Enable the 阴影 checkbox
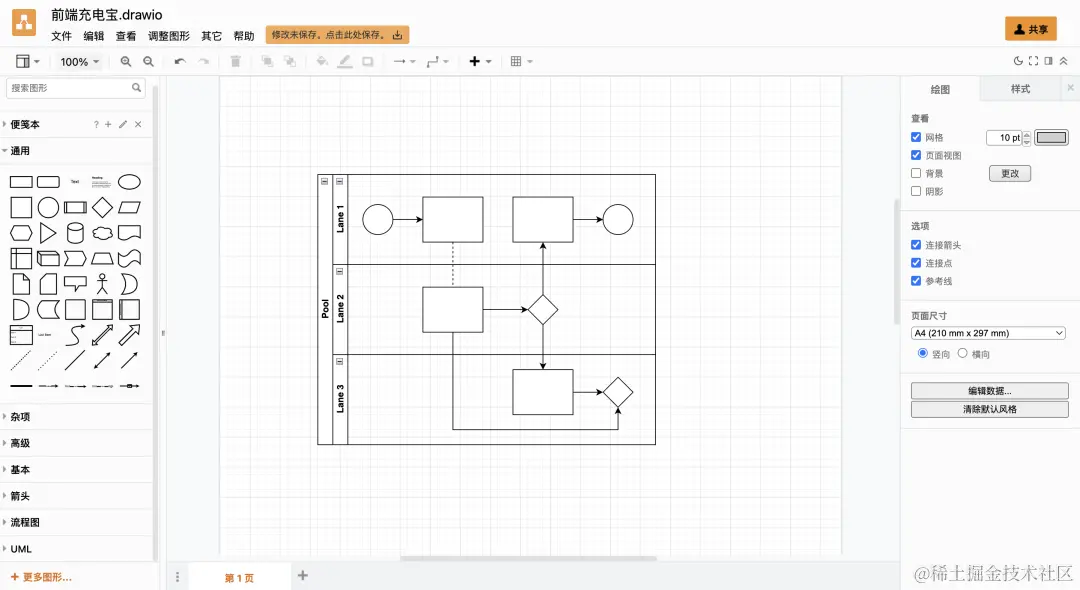This screenshot has width=1080, height=590. tap(916, 191)
